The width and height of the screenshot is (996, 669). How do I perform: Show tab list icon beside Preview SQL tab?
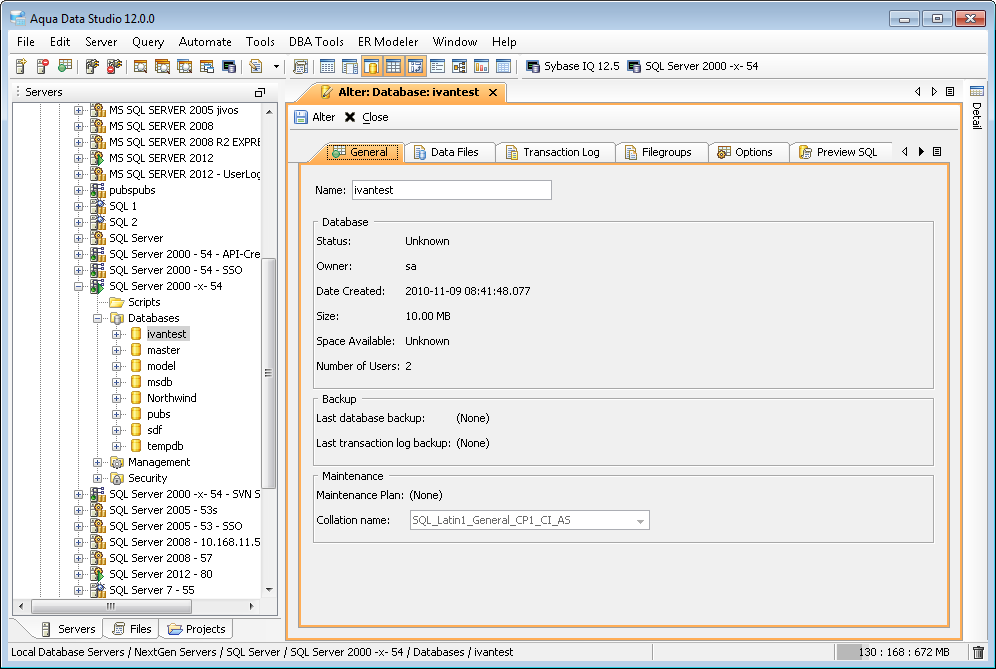937,152
